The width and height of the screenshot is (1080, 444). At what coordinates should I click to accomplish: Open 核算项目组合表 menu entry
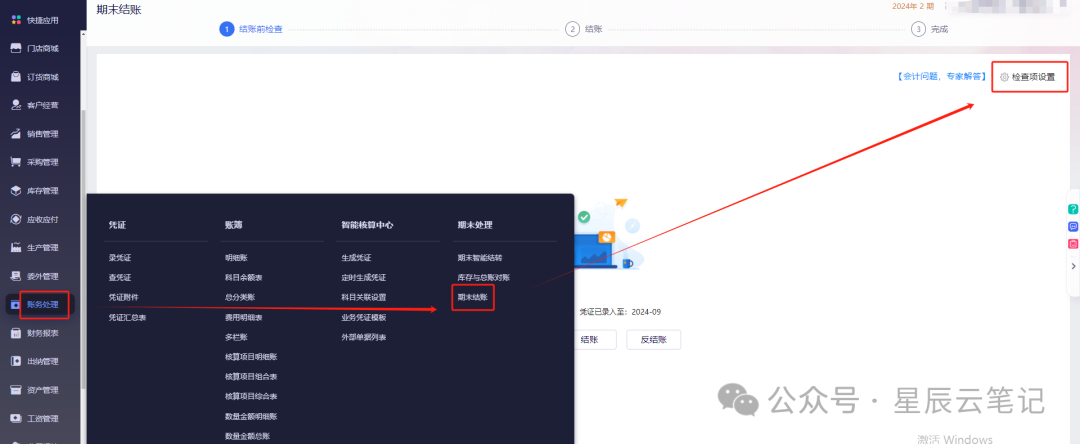coord(251,377)
